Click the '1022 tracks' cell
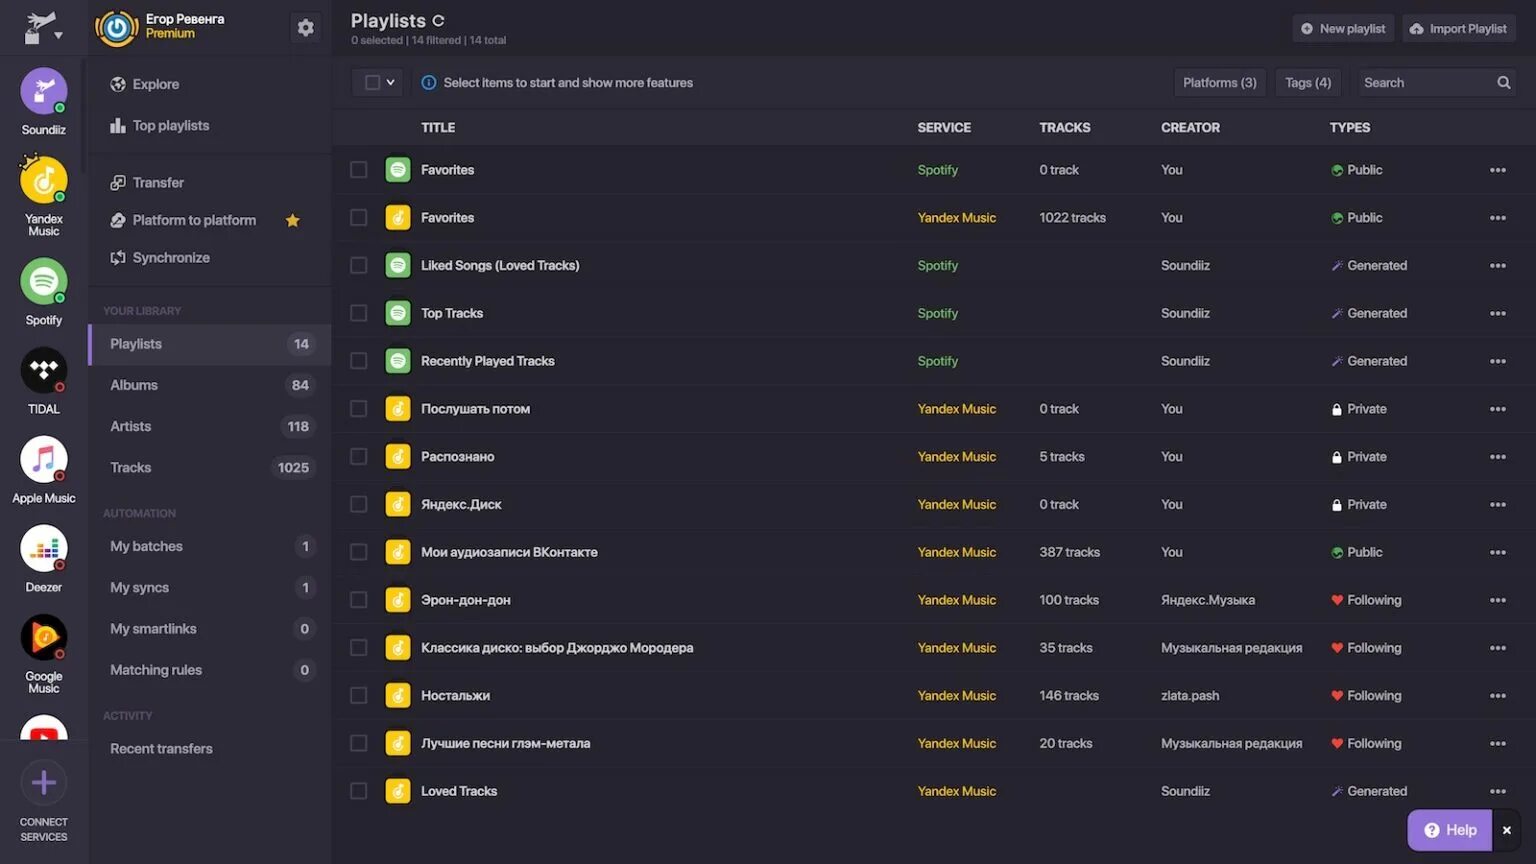The height and width of the screenshot is (864, 1536). (1072, 218)
